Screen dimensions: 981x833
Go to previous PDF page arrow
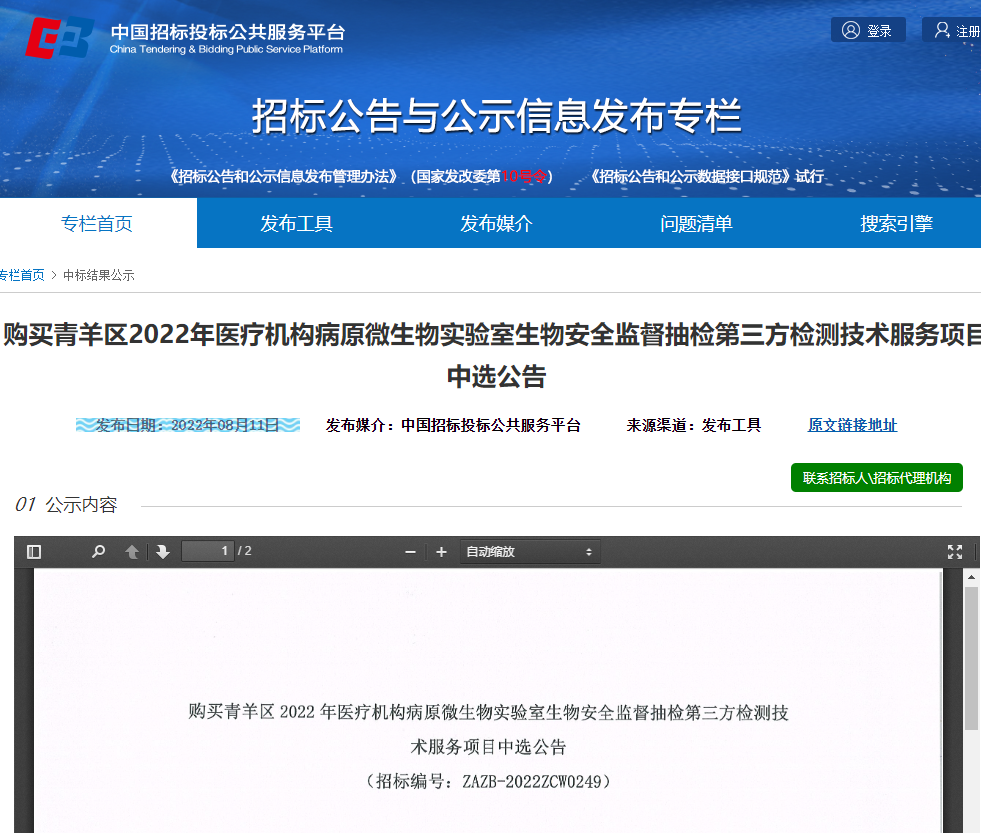(132, 551)
